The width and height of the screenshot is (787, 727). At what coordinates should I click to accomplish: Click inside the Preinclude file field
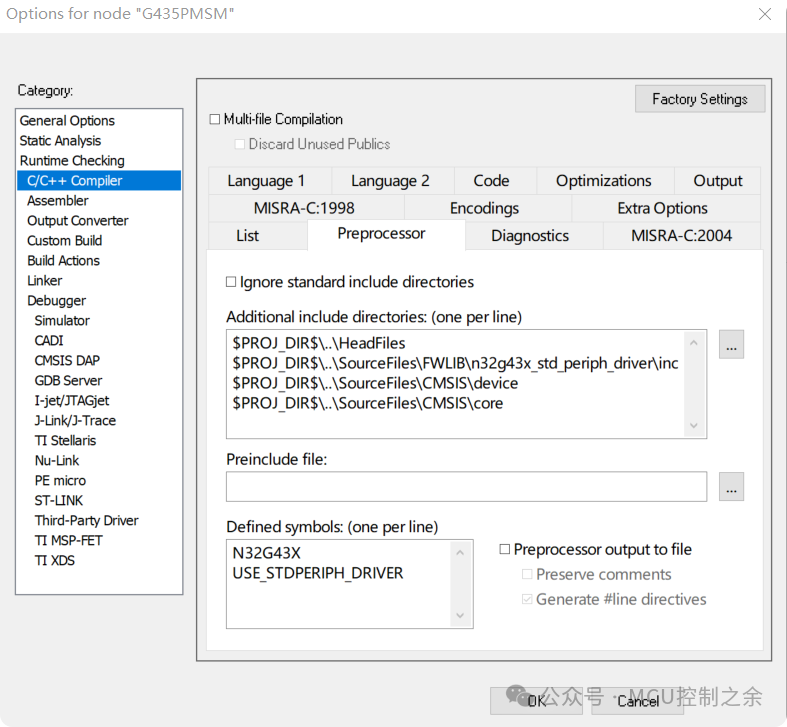(466, 487)
